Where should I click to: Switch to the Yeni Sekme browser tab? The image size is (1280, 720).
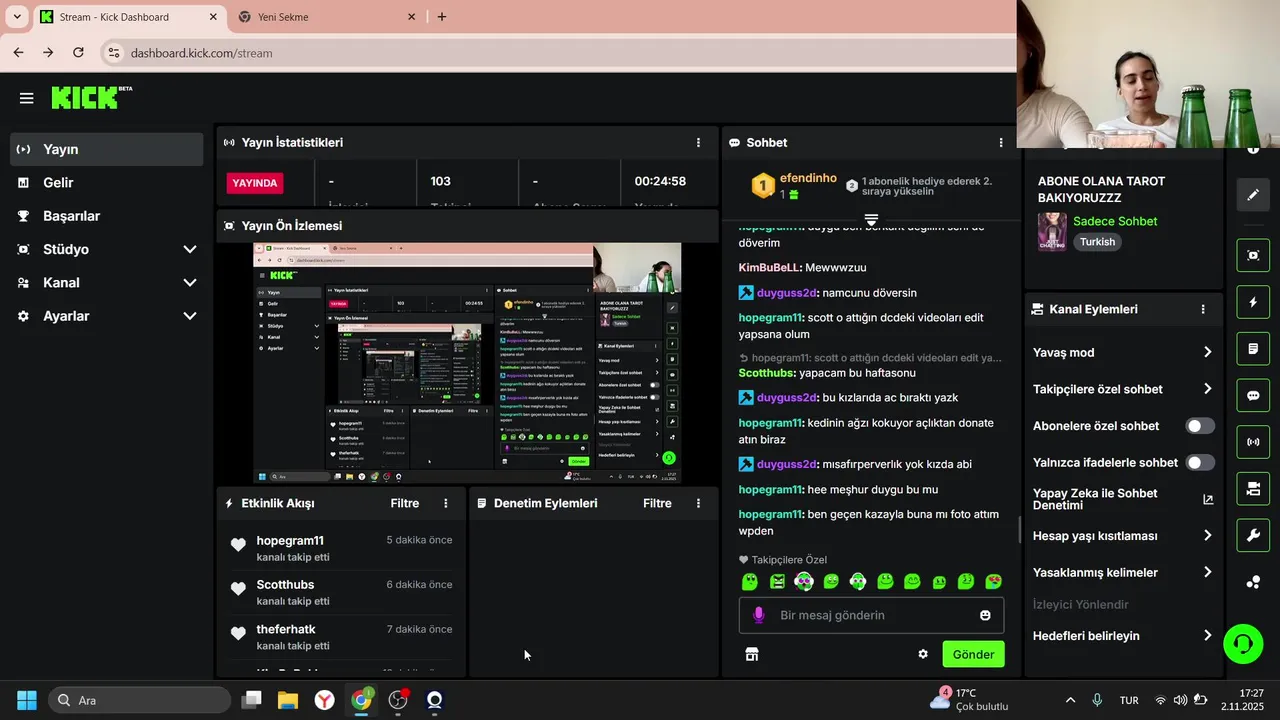(x=325, y=17)
